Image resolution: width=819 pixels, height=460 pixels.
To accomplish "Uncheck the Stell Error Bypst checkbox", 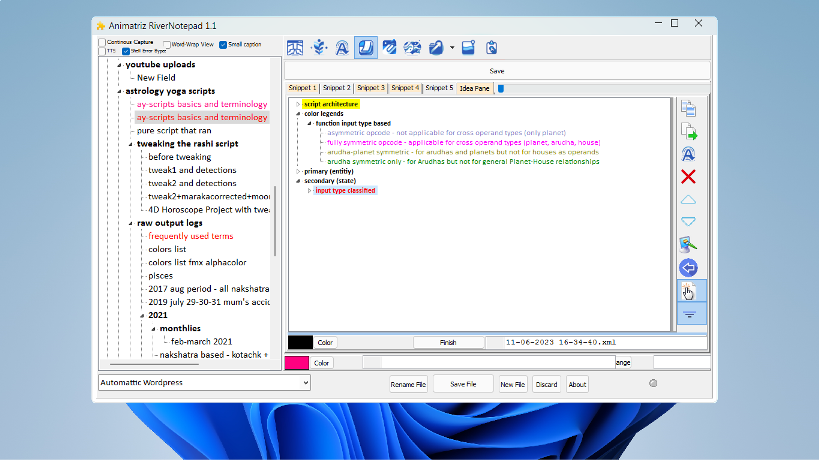I will [x=126, y=51].
